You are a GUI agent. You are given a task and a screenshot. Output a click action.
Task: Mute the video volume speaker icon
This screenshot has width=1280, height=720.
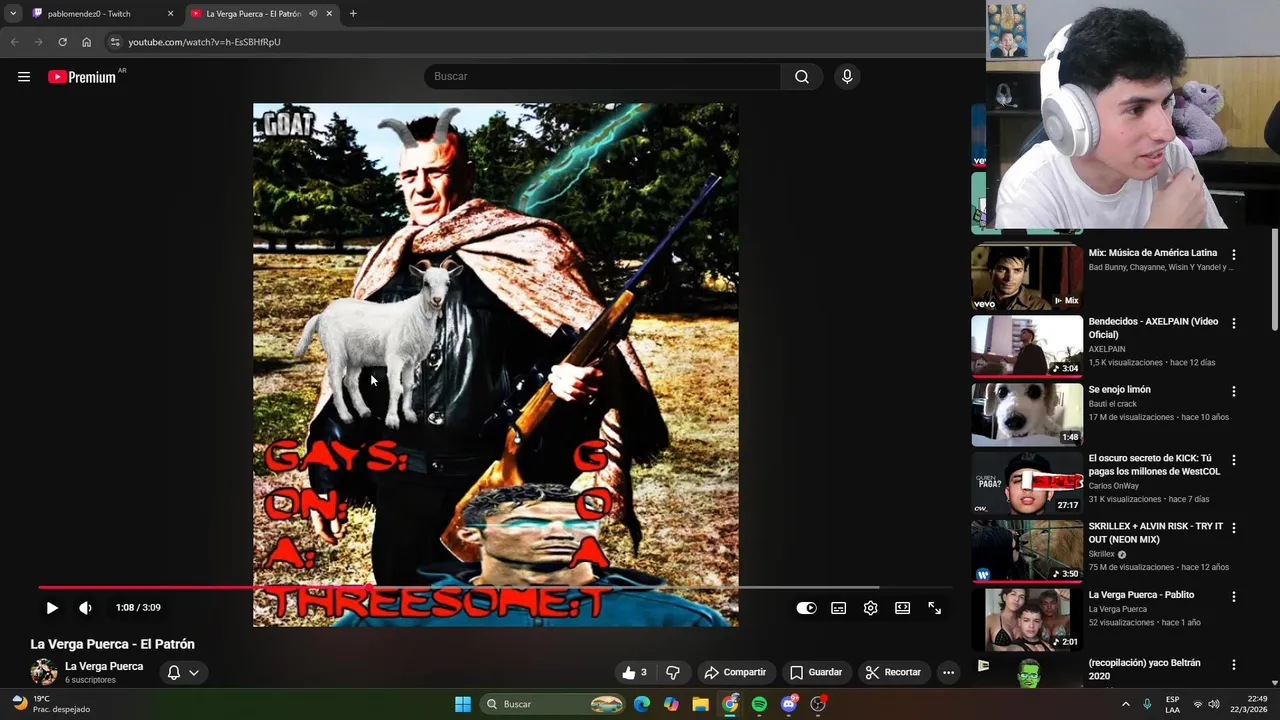85,608
